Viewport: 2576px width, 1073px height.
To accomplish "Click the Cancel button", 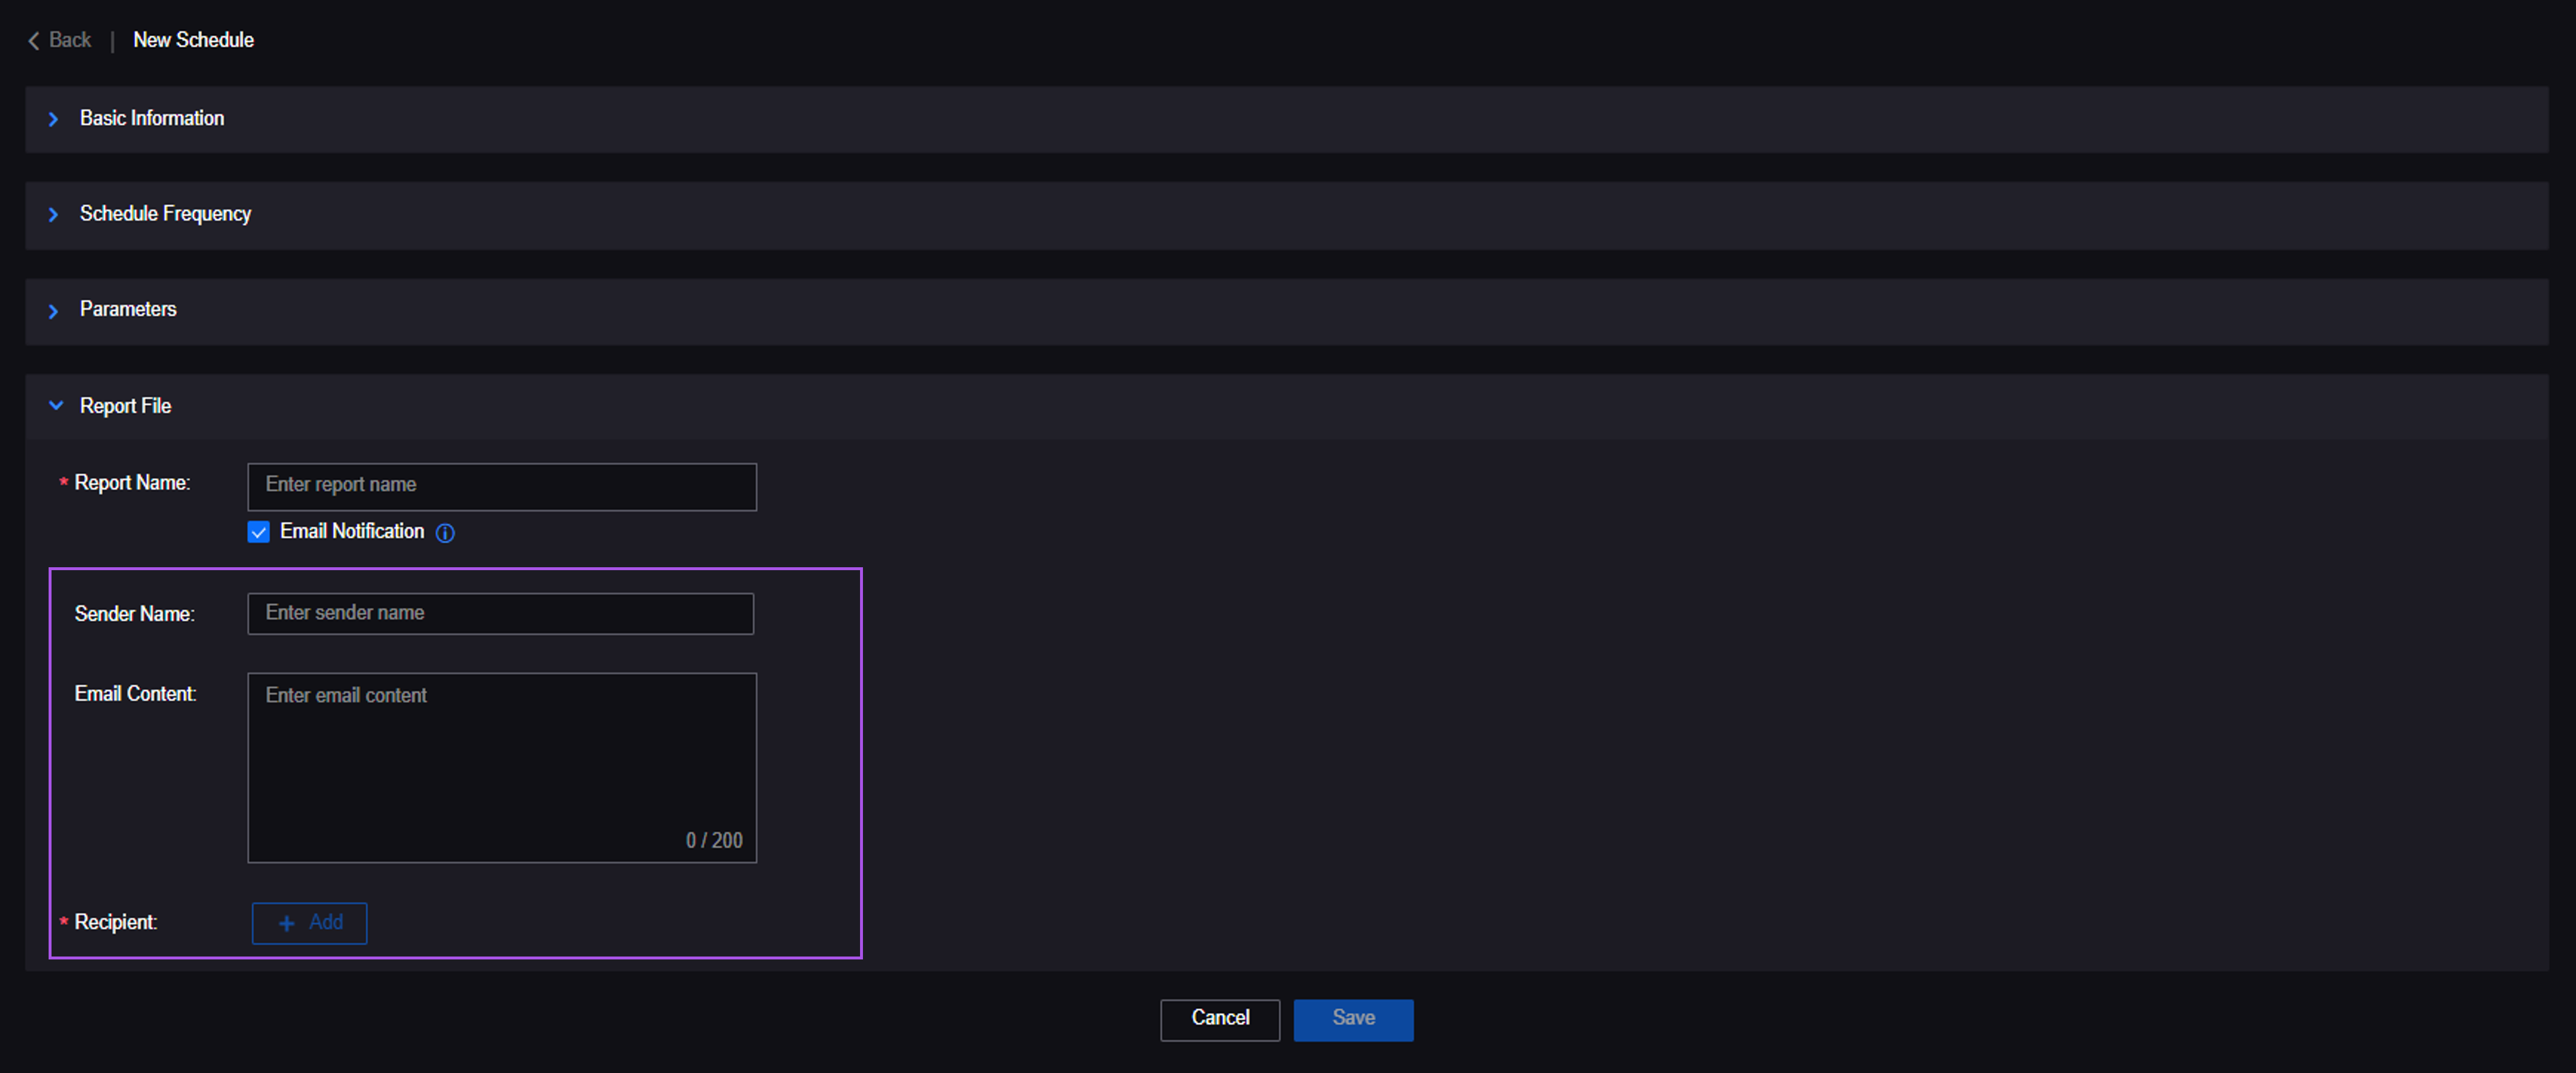I will pyautogui.click(x=1219, y=1019).
